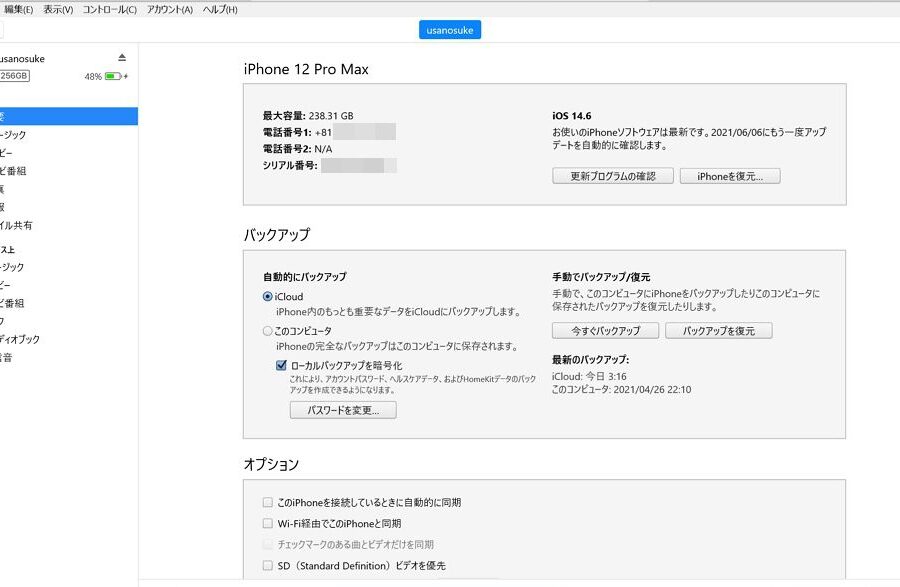The height and width of the screenshot is (587, 900).
Task: Enable SD (Standard Definition) ビデオを優先
Action: [267, 565]
